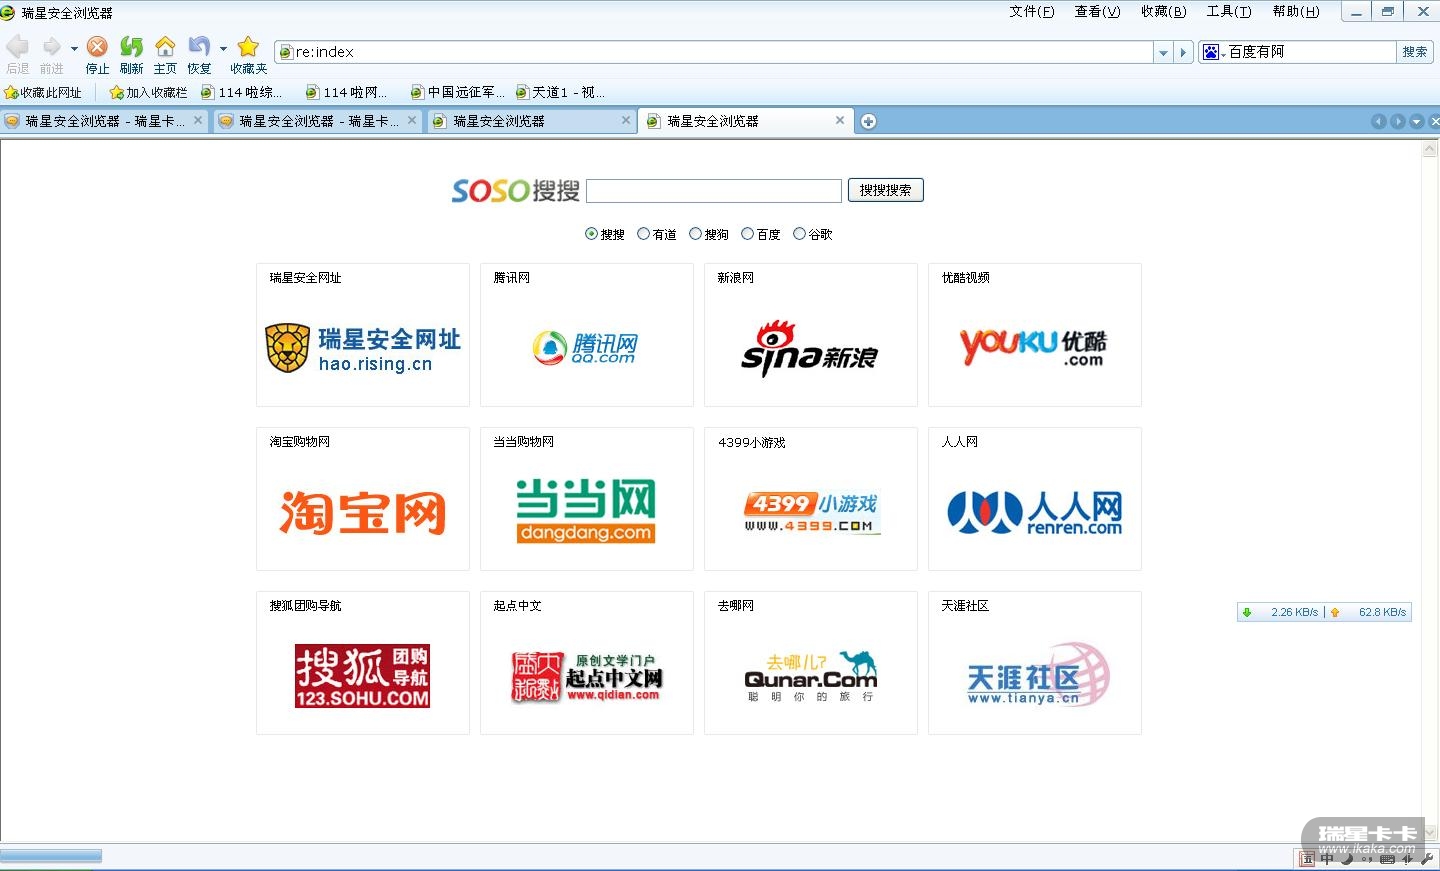The image size is (1440, 871).
Task: Click the 百度有阿 search input box
Action: 1310,52
